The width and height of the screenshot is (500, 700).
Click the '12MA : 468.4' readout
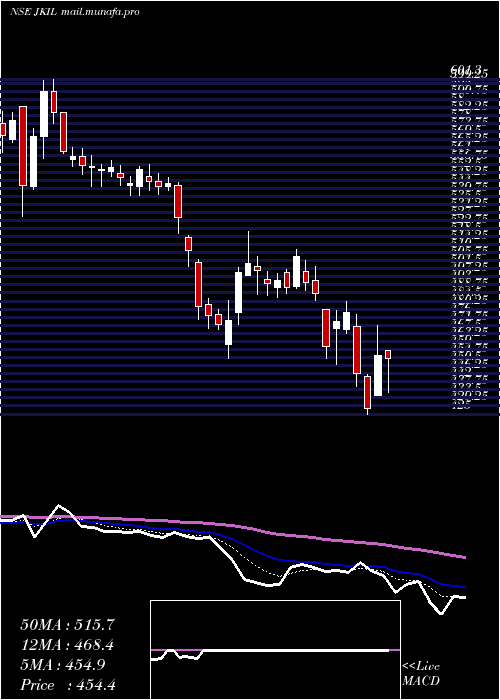[67, 645]
